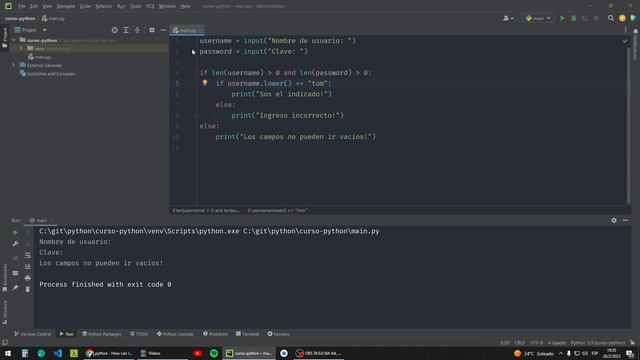Open Project panel gear options
The width and height of the screenshot is (640, 360).
pos(152,30)
